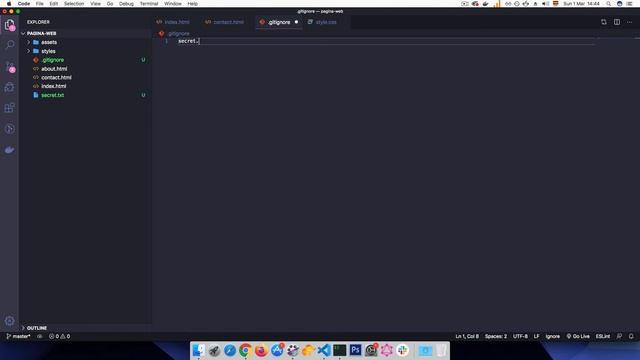Launch Google Chrome from the dock
Viewport: 640px width, 360px height.
tap(245, 350)
